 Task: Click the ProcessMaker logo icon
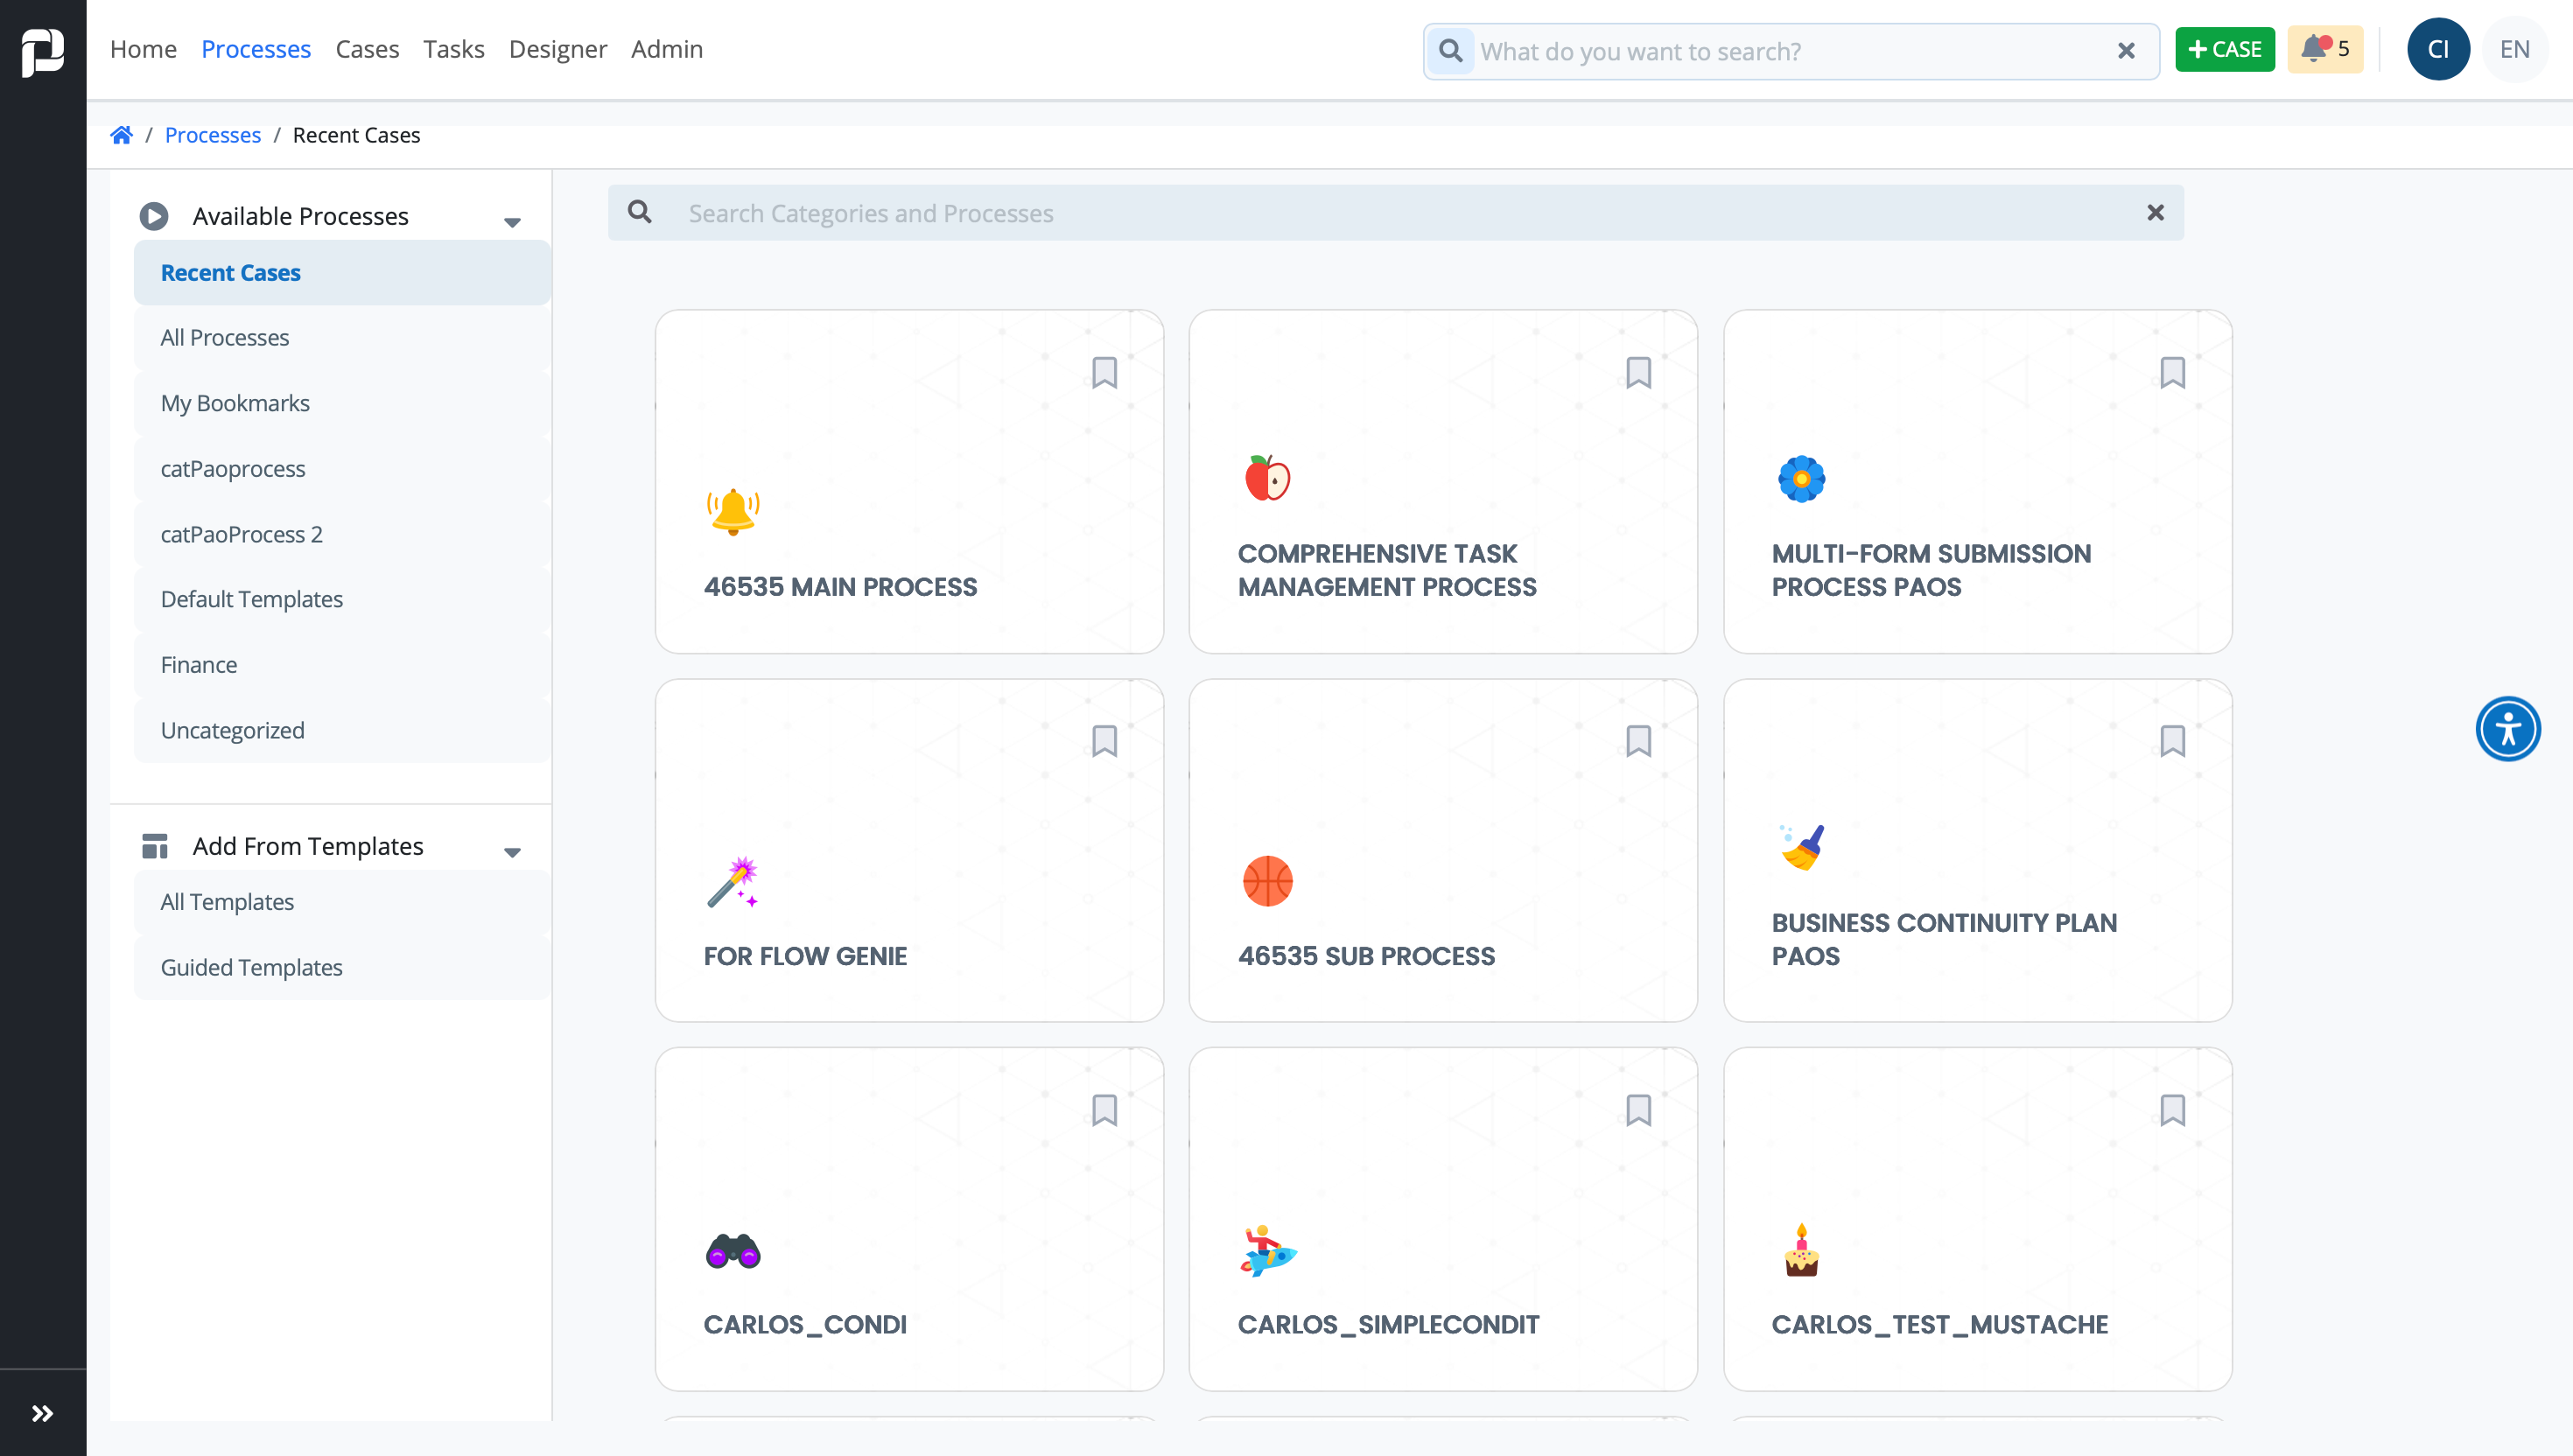[43, 50]
